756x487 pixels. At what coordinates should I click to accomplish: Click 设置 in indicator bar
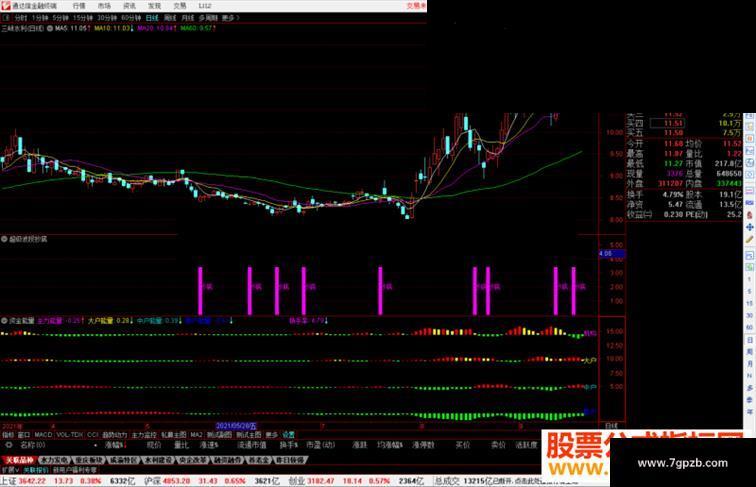(x=288, y=435)
